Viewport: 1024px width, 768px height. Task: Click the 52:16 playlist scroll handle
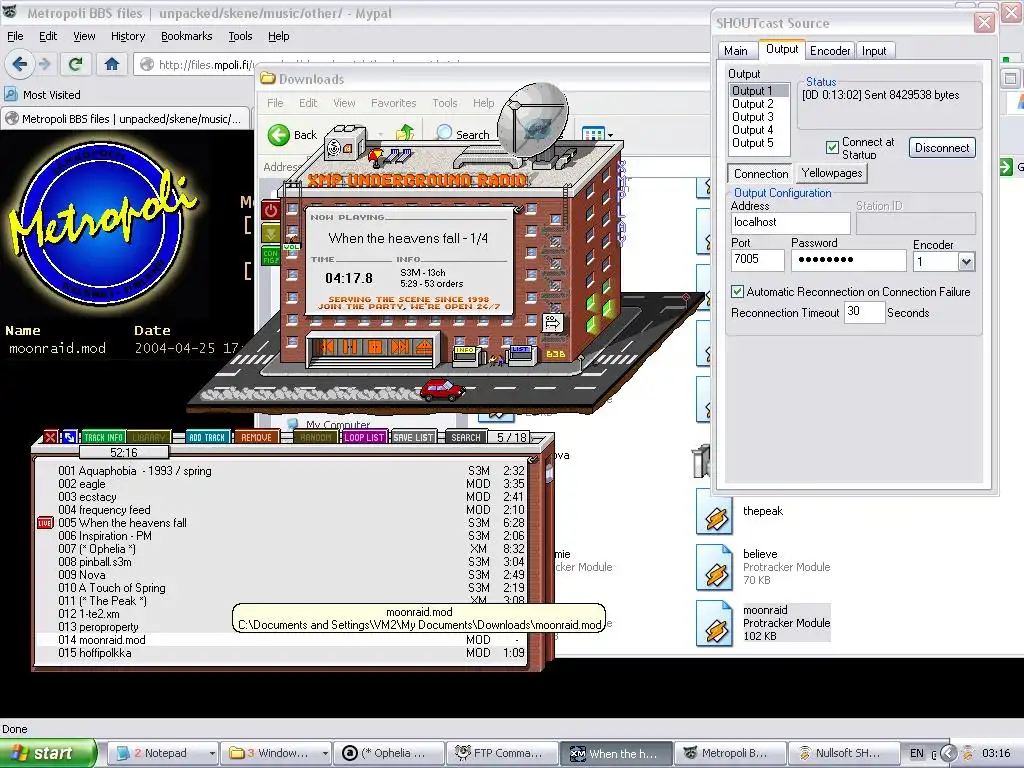[x=123, y=453]
